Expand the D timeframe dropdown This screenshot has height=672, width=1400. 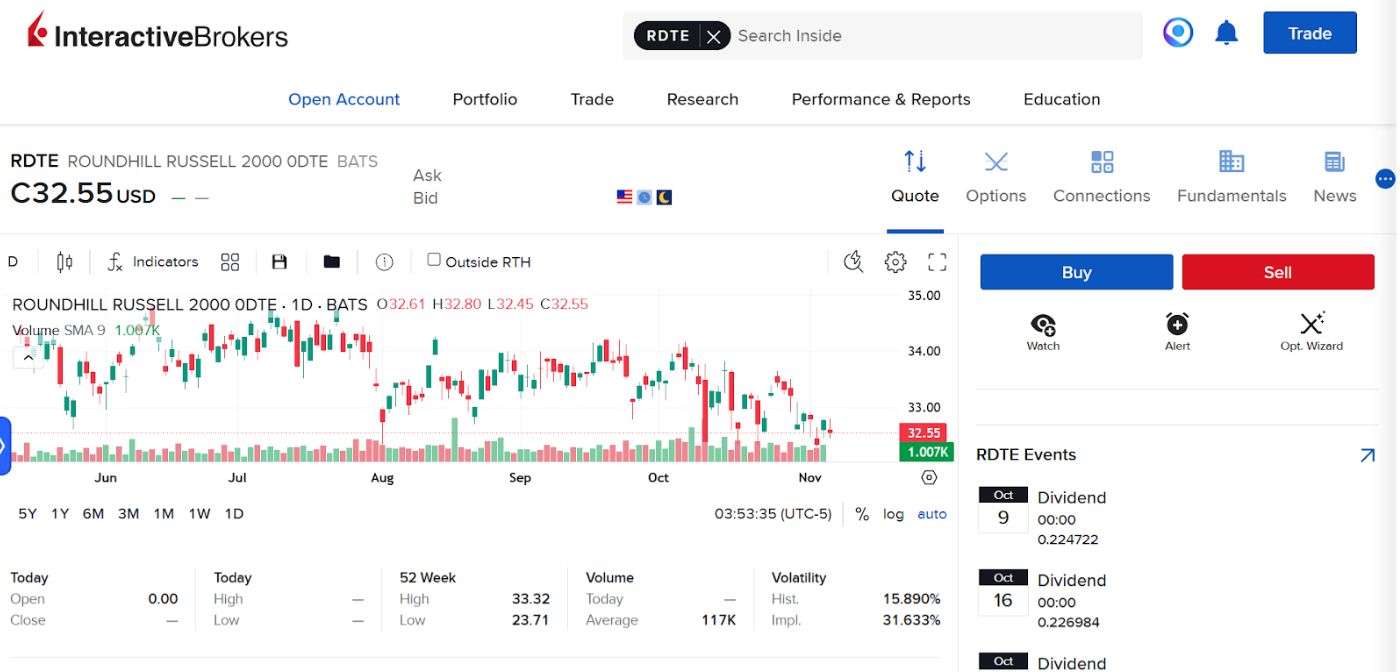[13, 261]
